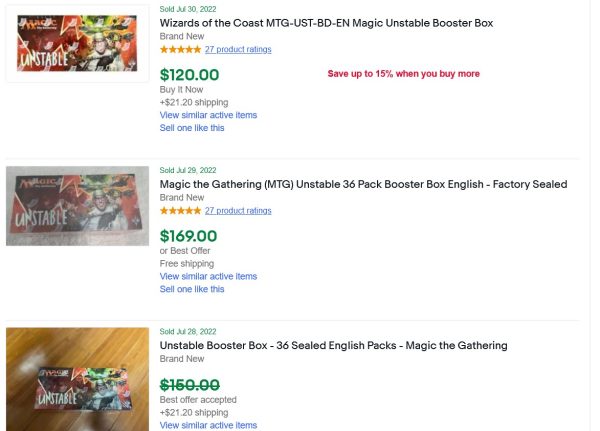Click Sell one like this under $120.00 listing

tap(192, 128)
